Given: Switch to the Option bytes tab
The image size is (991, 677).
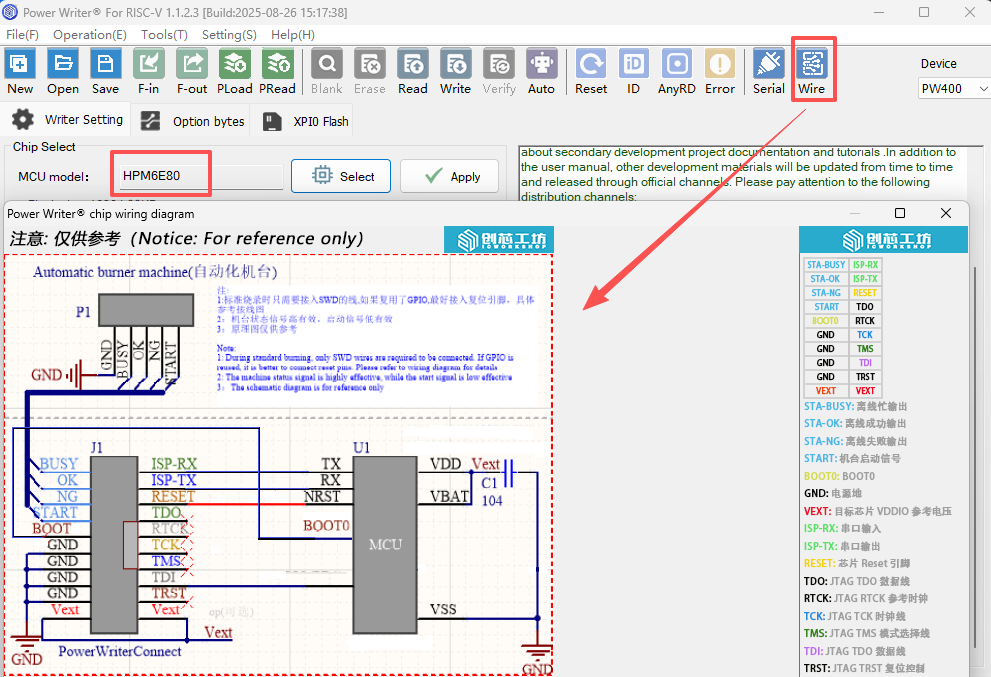Looking at the screenshot, I should pos(192,121).
